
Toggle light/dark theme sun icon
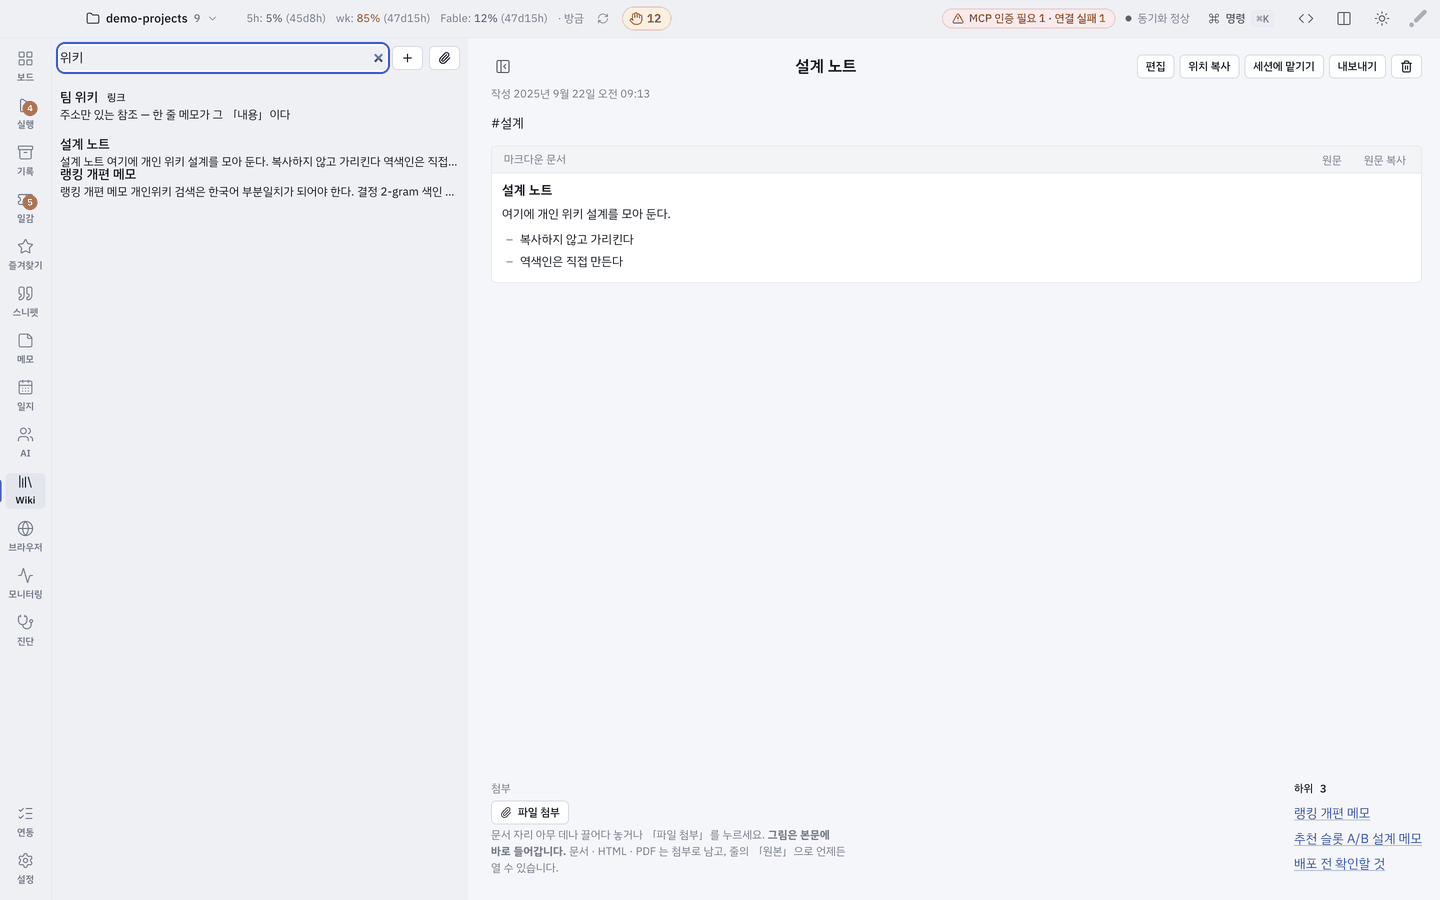[1382, 18]
